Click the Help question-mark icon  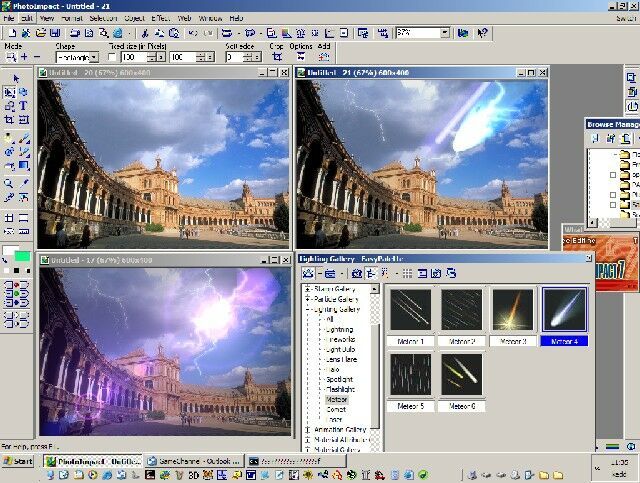[x=479, y=33]
